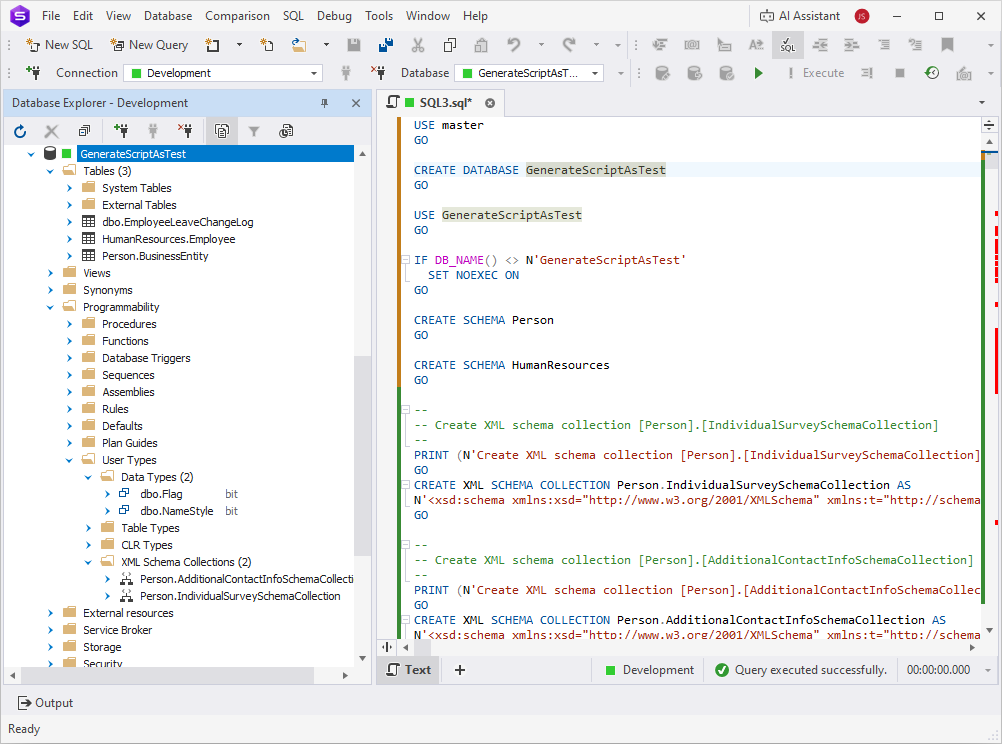This screenshot has width=1002, height=744.
Task: Open the Connection Development dropdown
Action: click(x=223, y=73)
